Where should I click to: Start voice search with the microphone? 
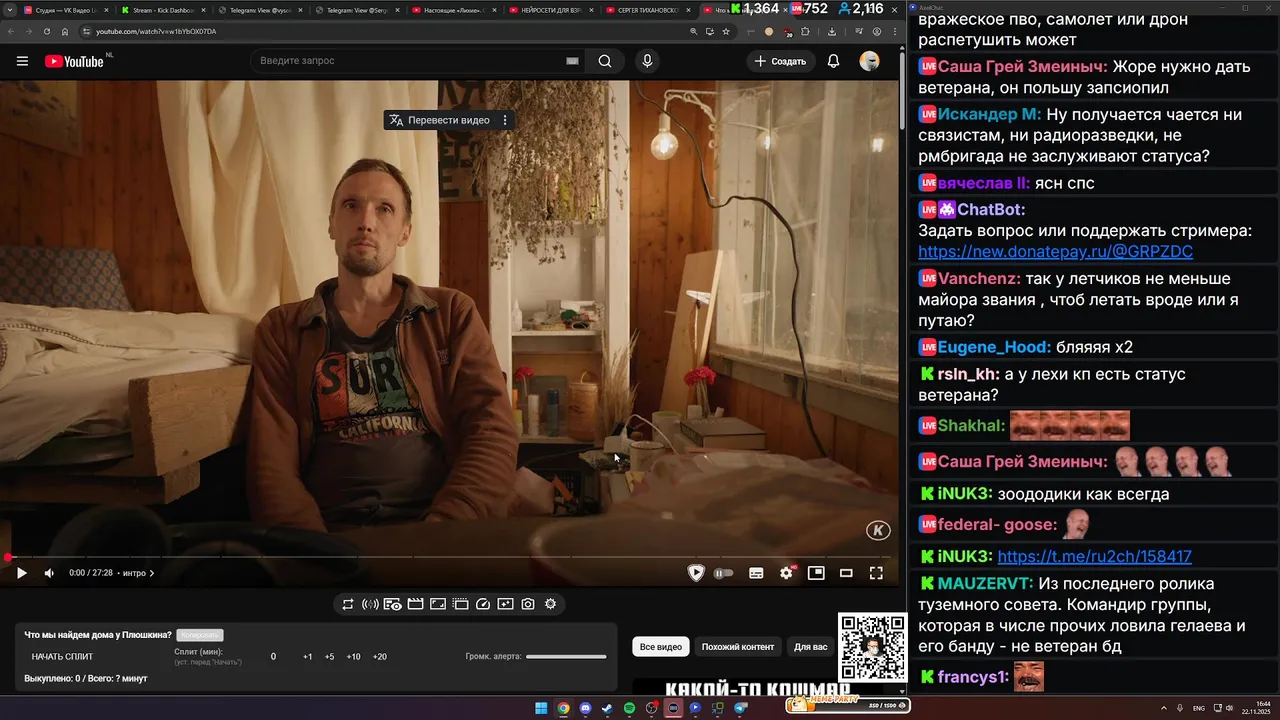coord(647,61)
